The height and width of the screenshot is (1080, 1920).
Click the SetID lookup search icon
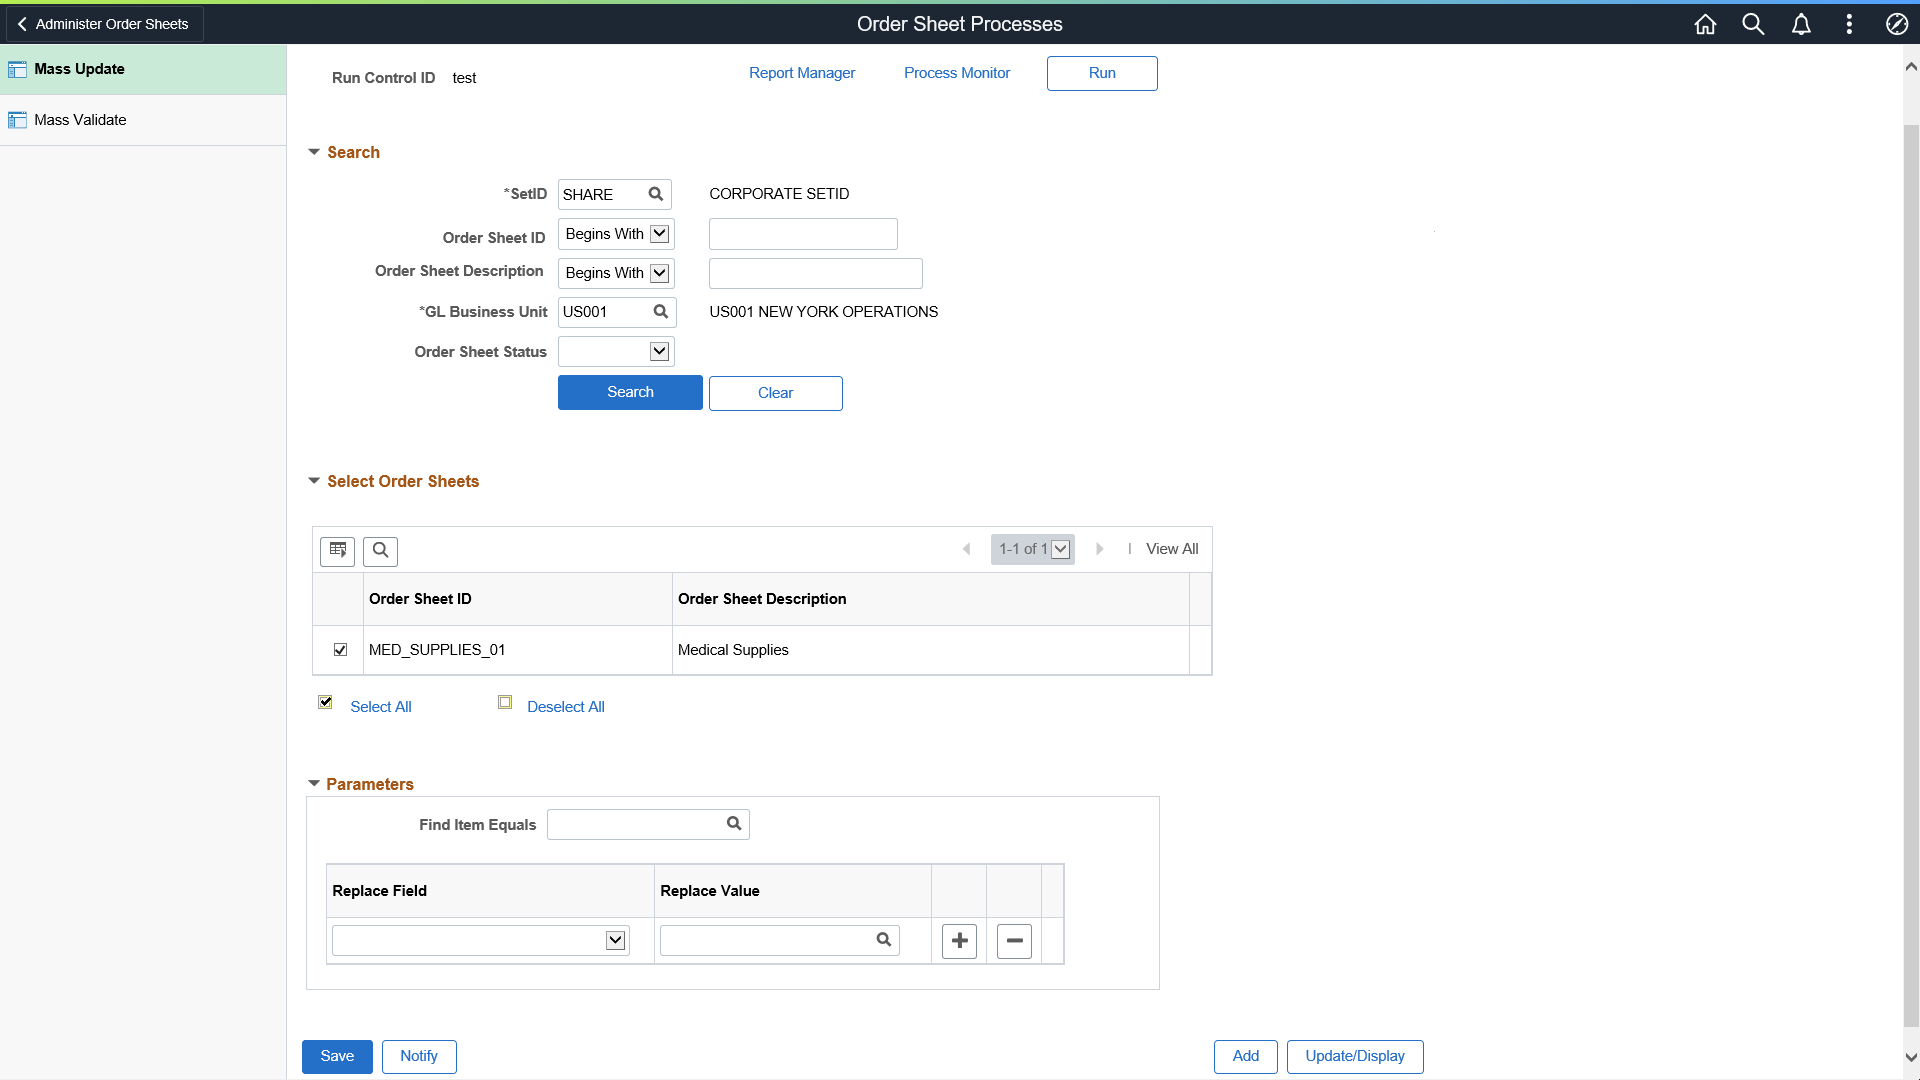655,194
